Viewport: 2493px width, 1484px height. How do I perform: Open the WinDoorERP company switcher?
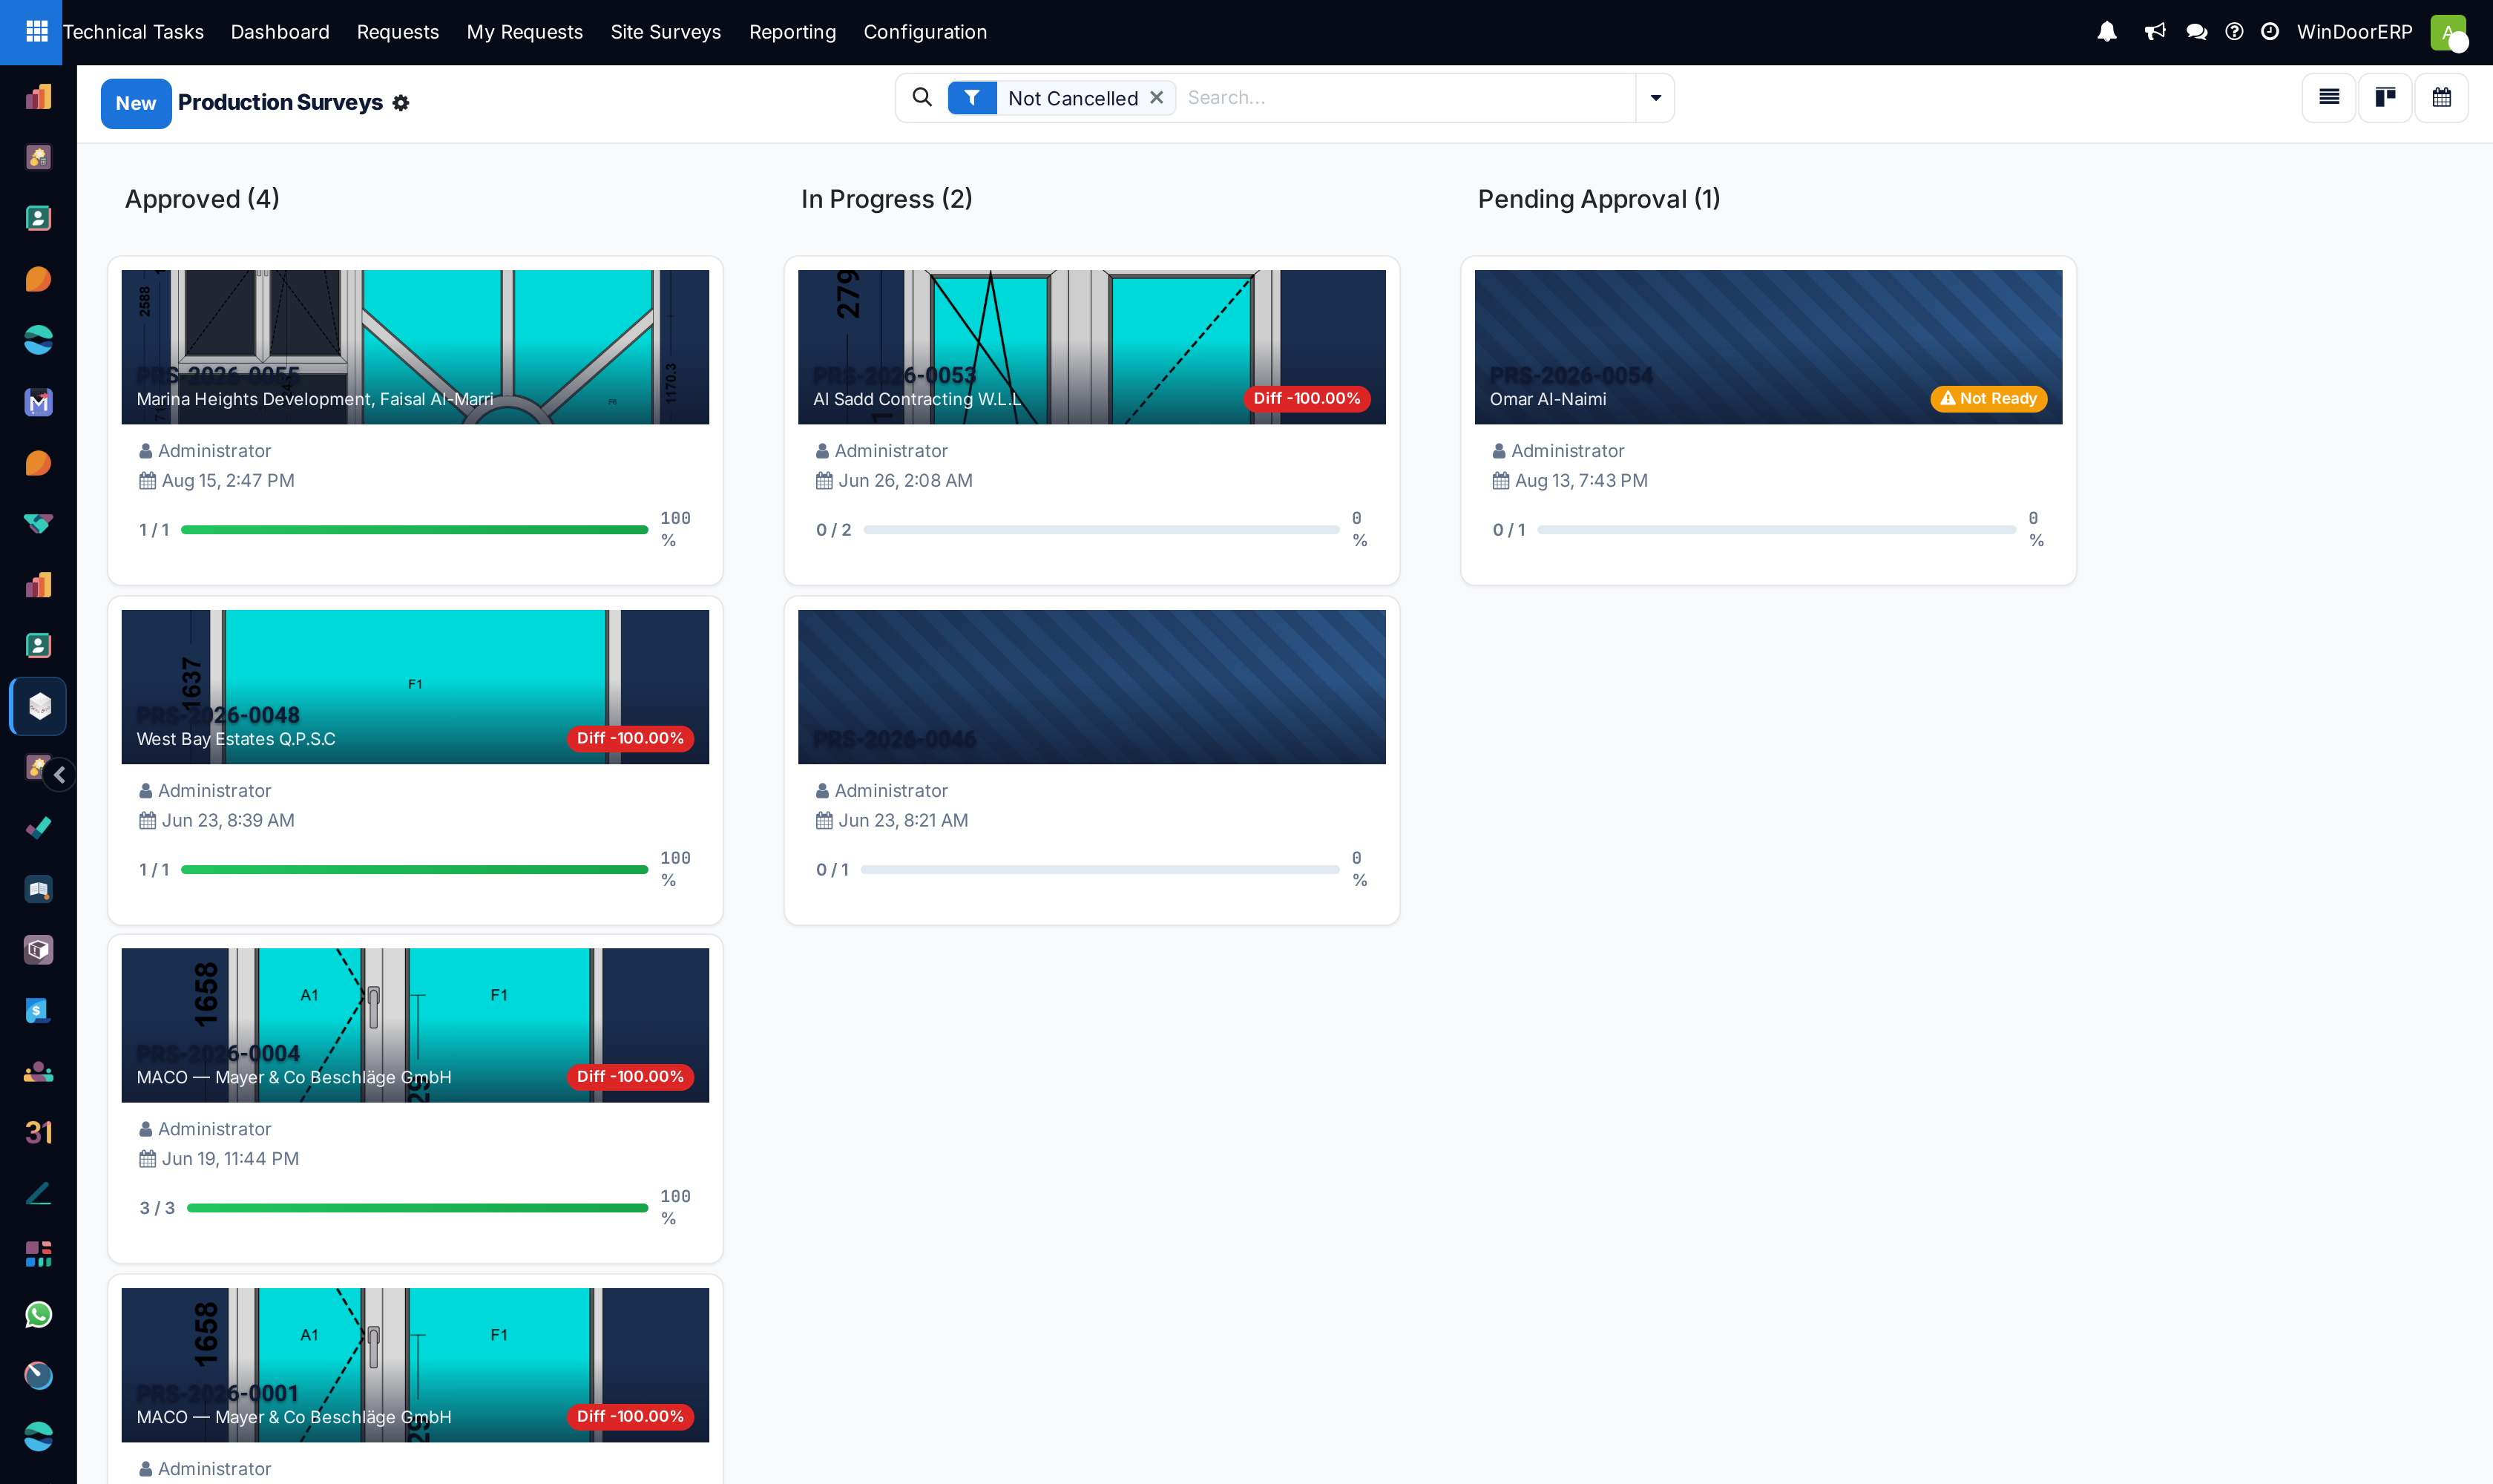click(x=2355, y=32)
